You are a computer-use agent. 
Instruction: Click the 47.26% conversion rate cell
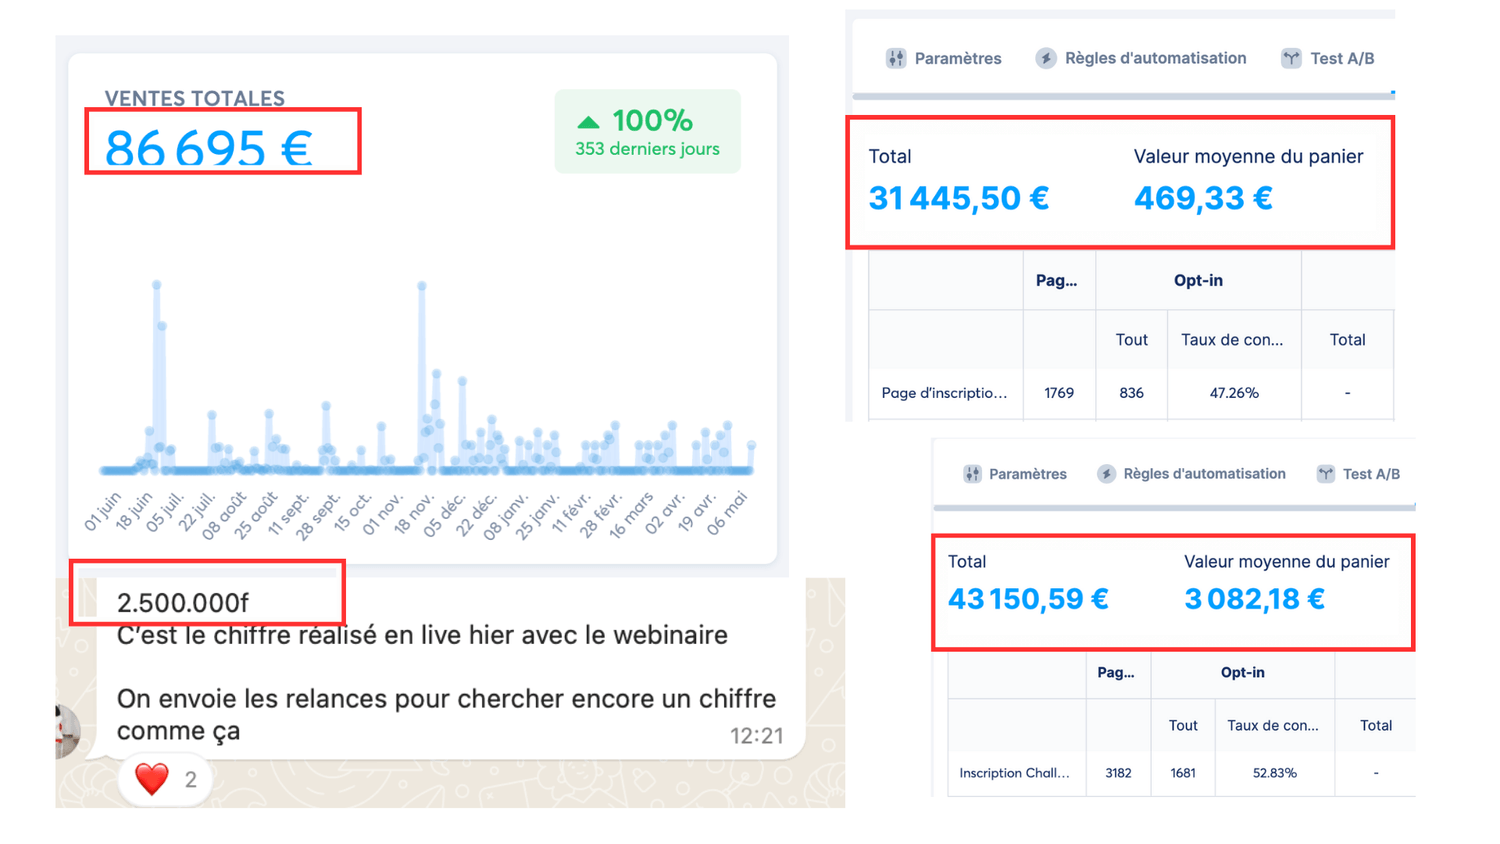point(1234,393)
